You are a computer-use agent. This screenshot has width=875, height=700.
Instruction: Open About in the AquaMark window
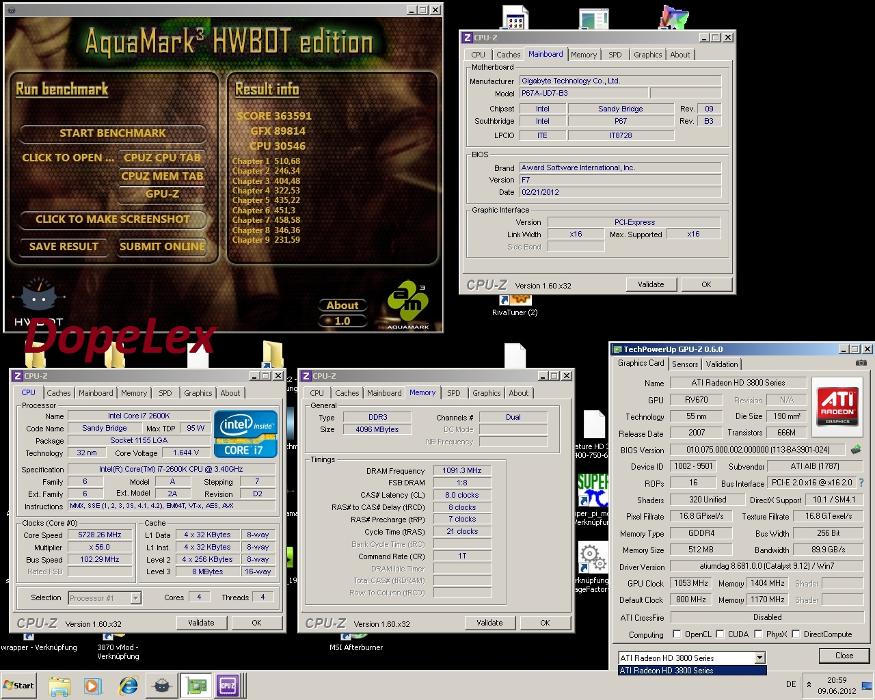pos(343,305)
